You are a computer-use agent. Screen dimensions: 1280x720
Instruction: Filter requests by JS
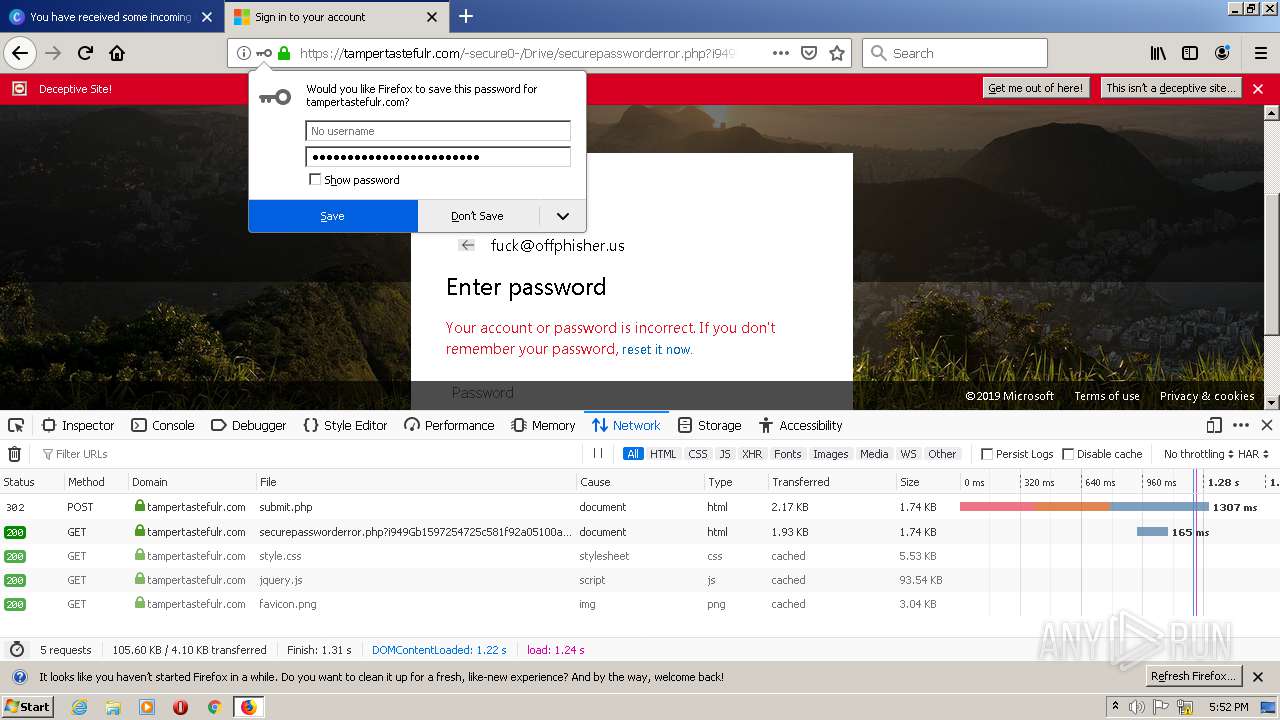[725, 454]
